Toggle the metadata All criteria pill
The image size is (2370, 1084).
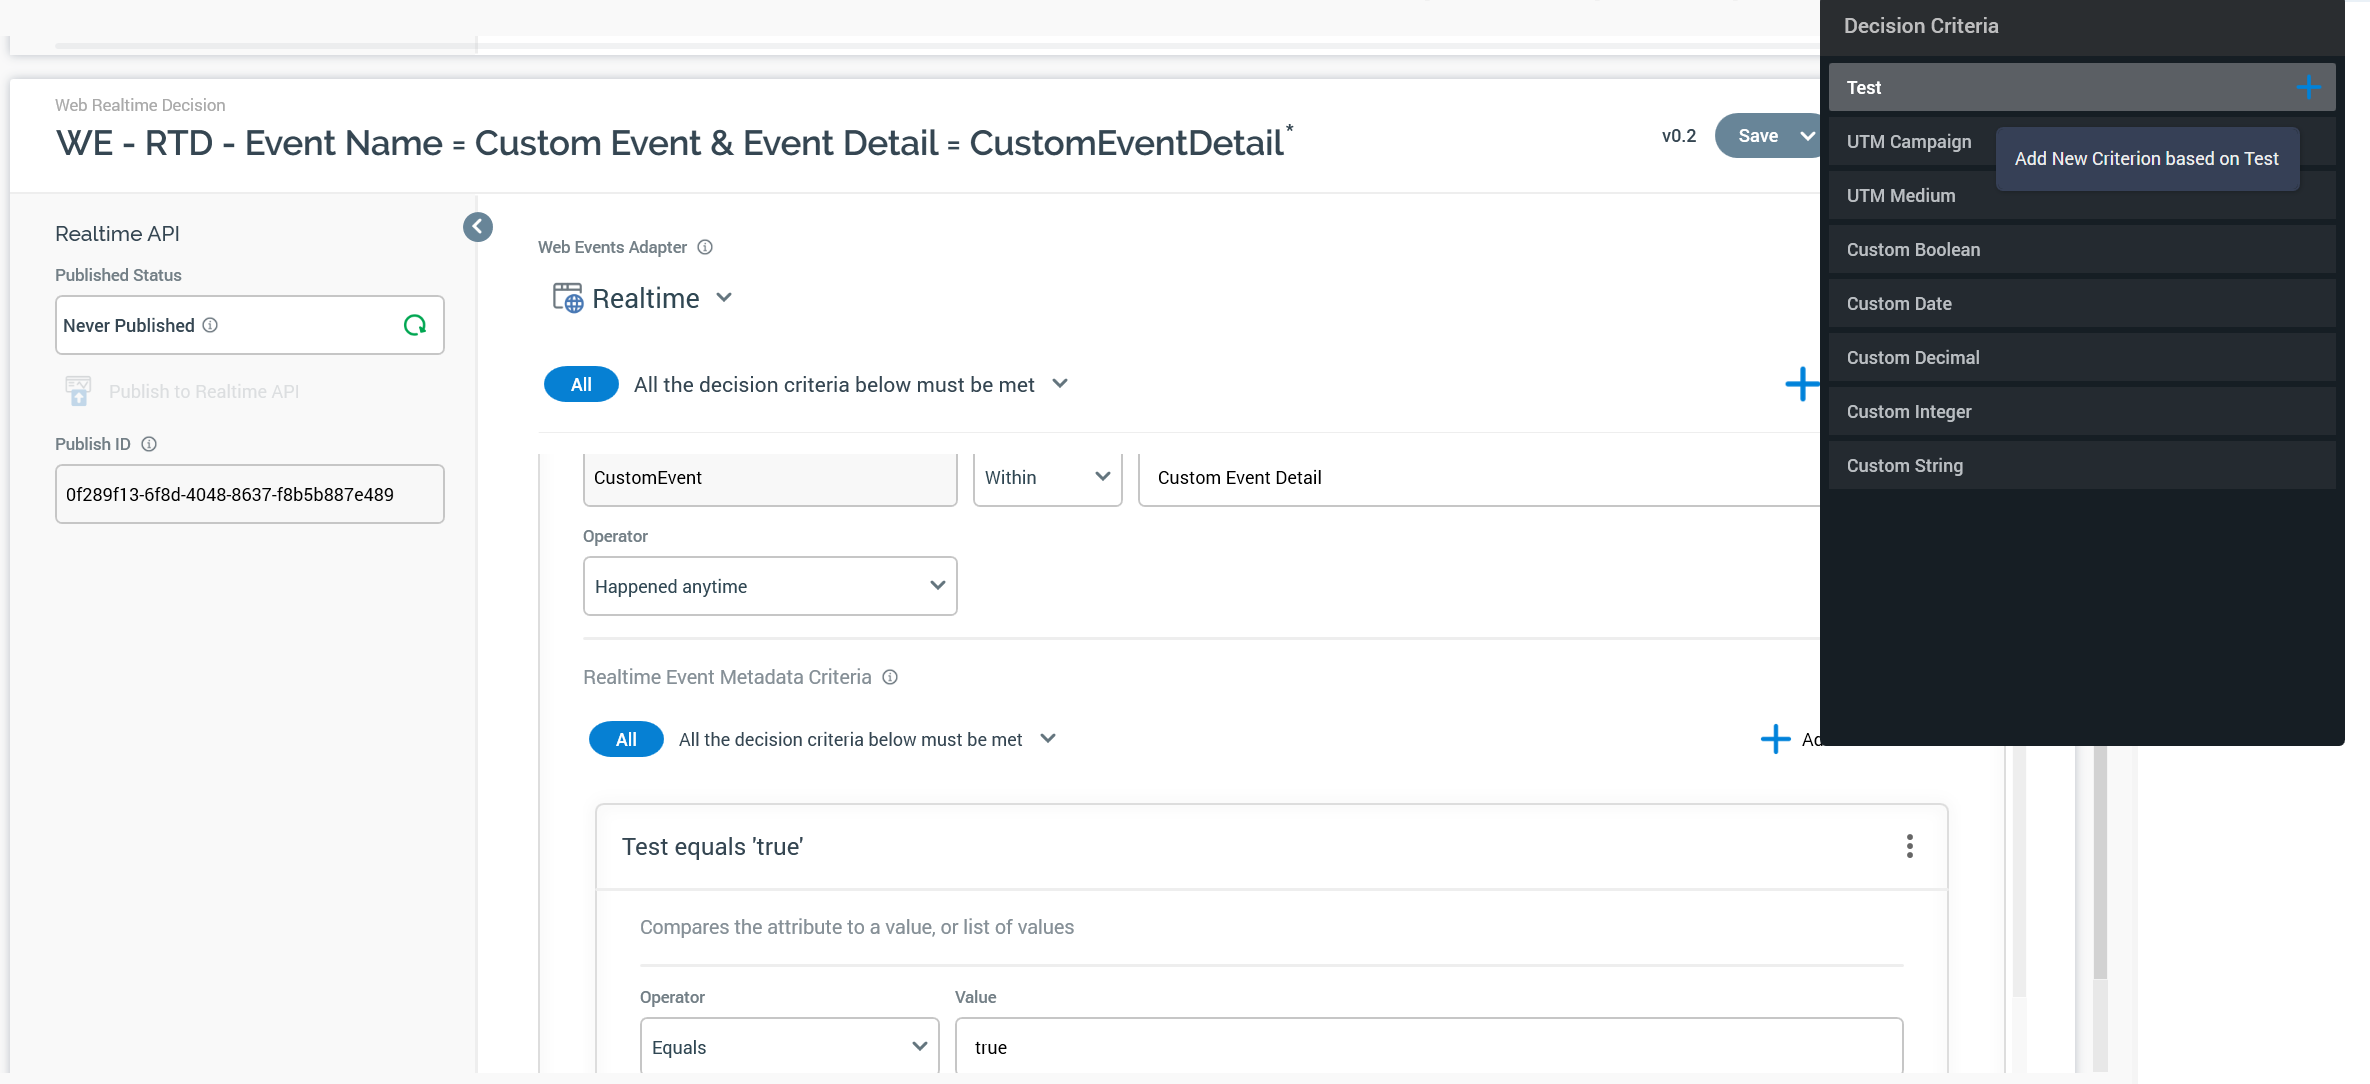626,739
